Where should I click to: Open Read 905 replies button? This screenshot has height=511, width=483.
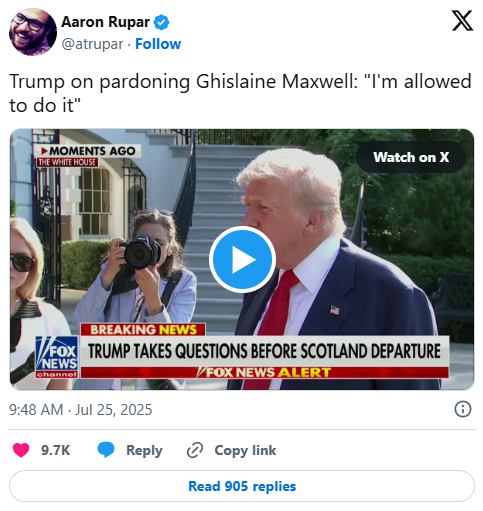pyautogui.click(x=242, y=486)
